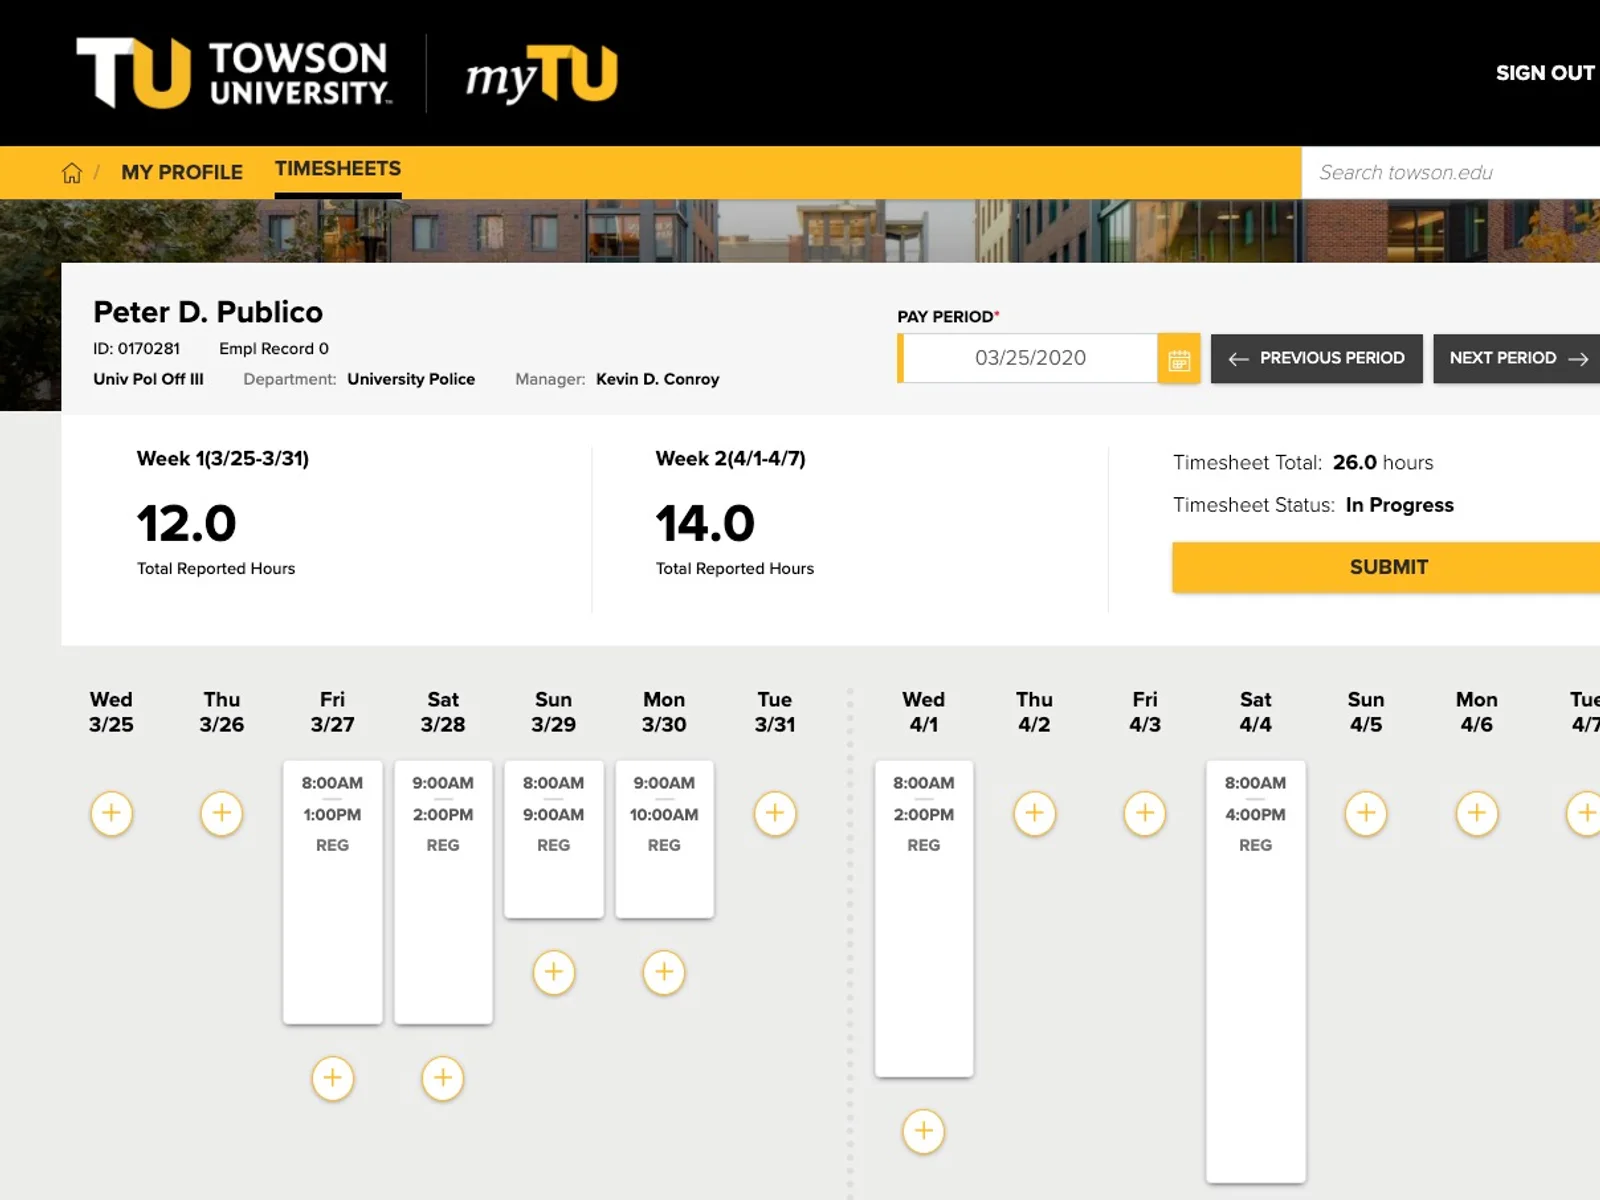Click manager name Kevin D. Conroy
This screenshot has height=1200, width=1600.
coord(658,379)
